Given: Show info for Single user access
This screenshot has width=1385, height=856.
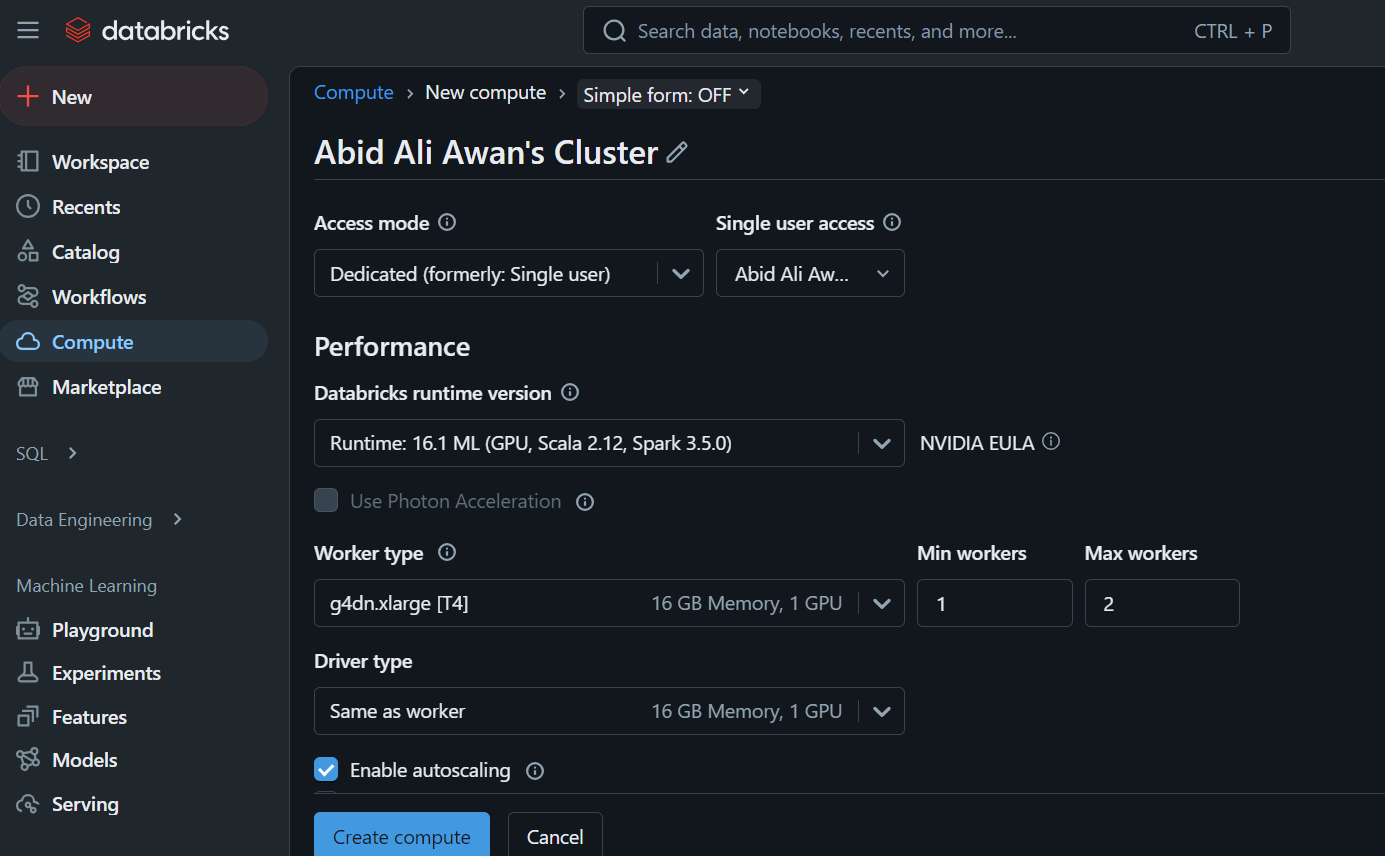Looking at the screenshot, I should (x=892, y=222).
